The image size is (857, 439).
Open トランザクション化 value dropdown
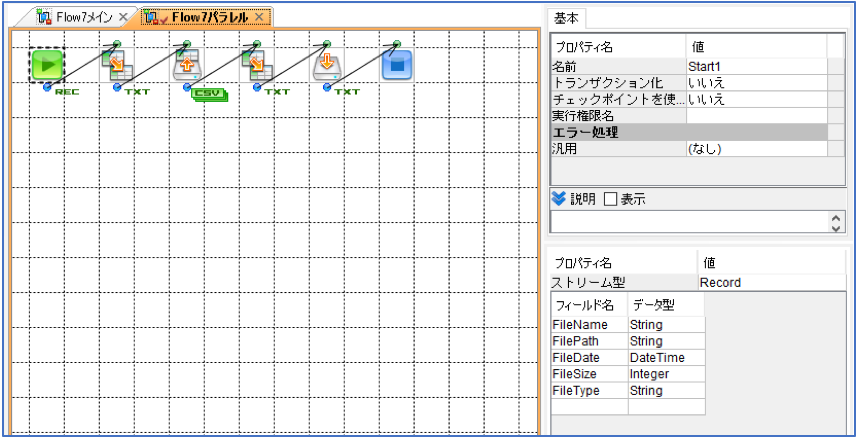757,83
